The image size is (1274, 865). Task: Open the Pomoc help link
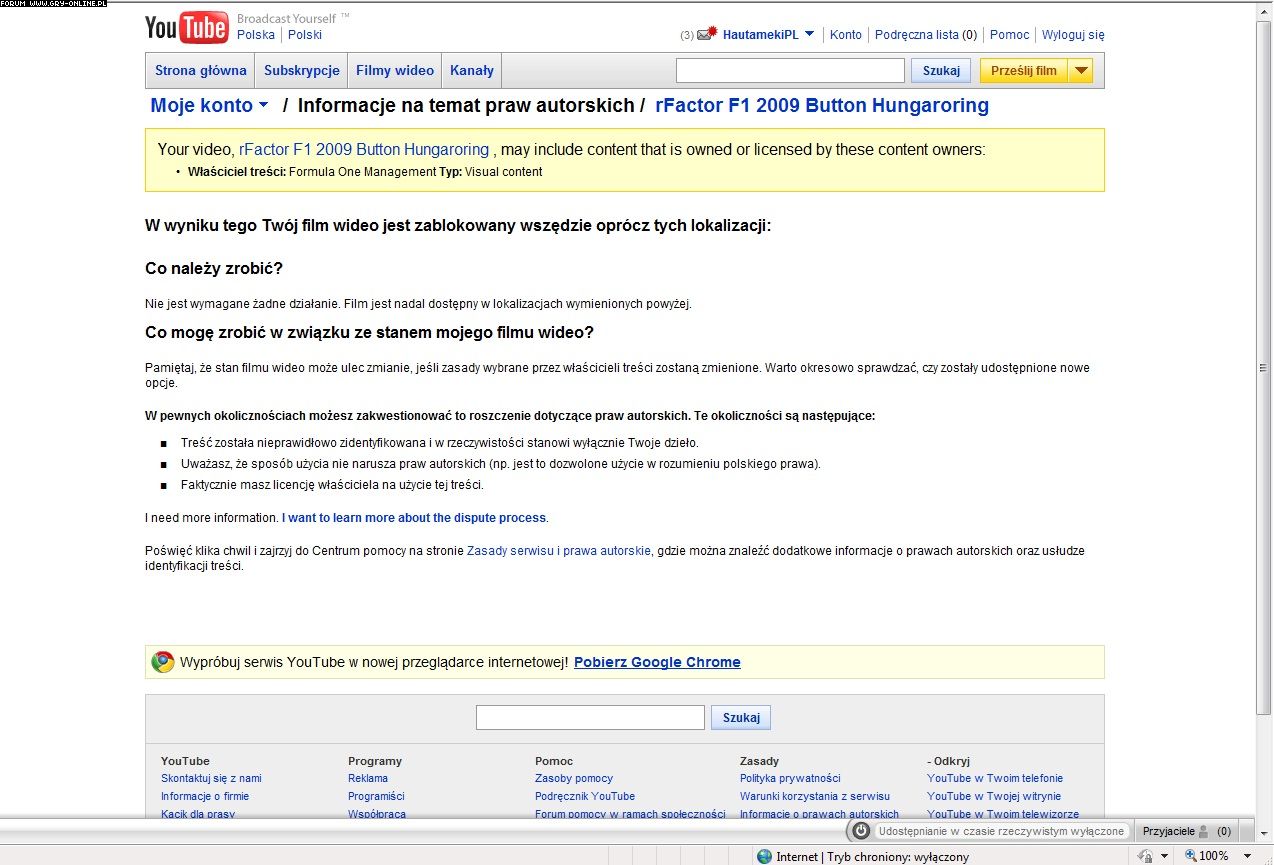tap(1010, 35)
